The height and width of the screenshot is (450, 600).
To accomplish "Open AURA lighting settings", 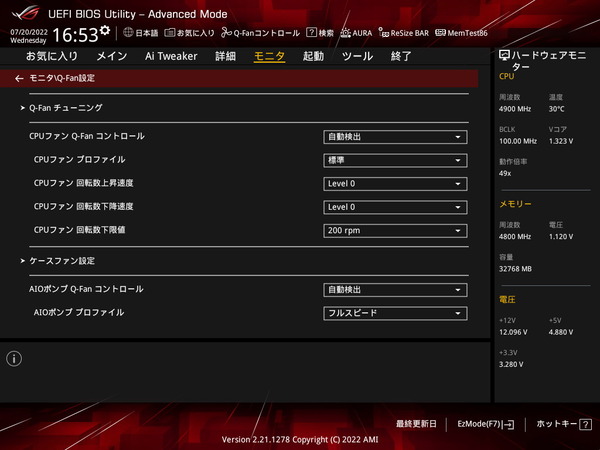I will [356, 33].
